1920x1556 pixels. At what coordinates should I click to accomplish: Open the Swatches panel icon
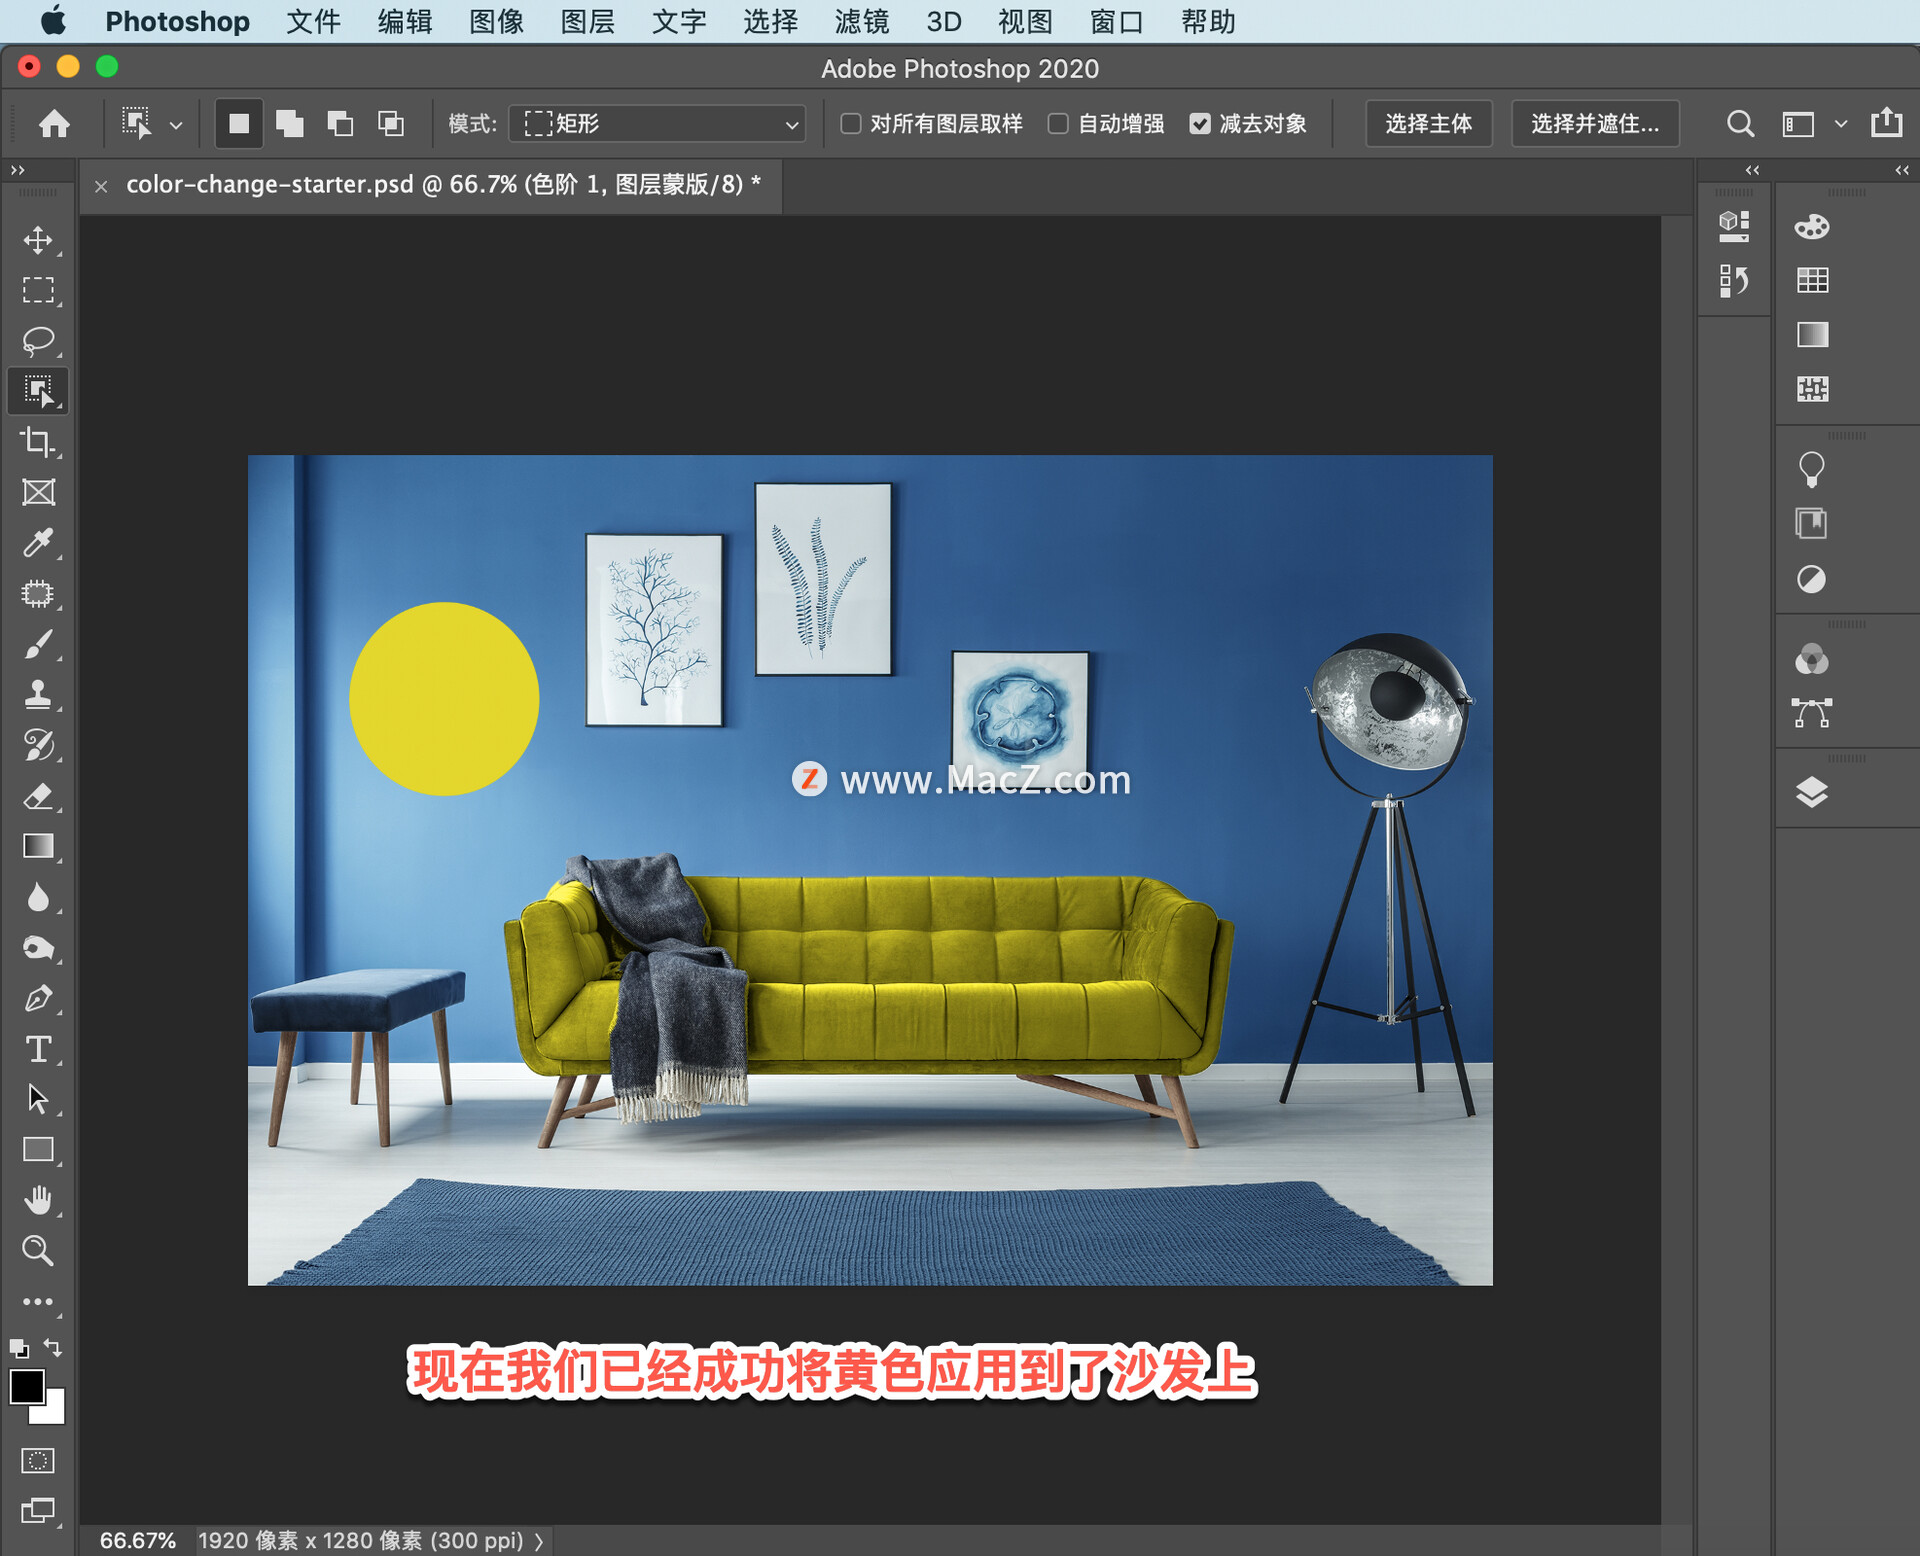(1811, 281)
